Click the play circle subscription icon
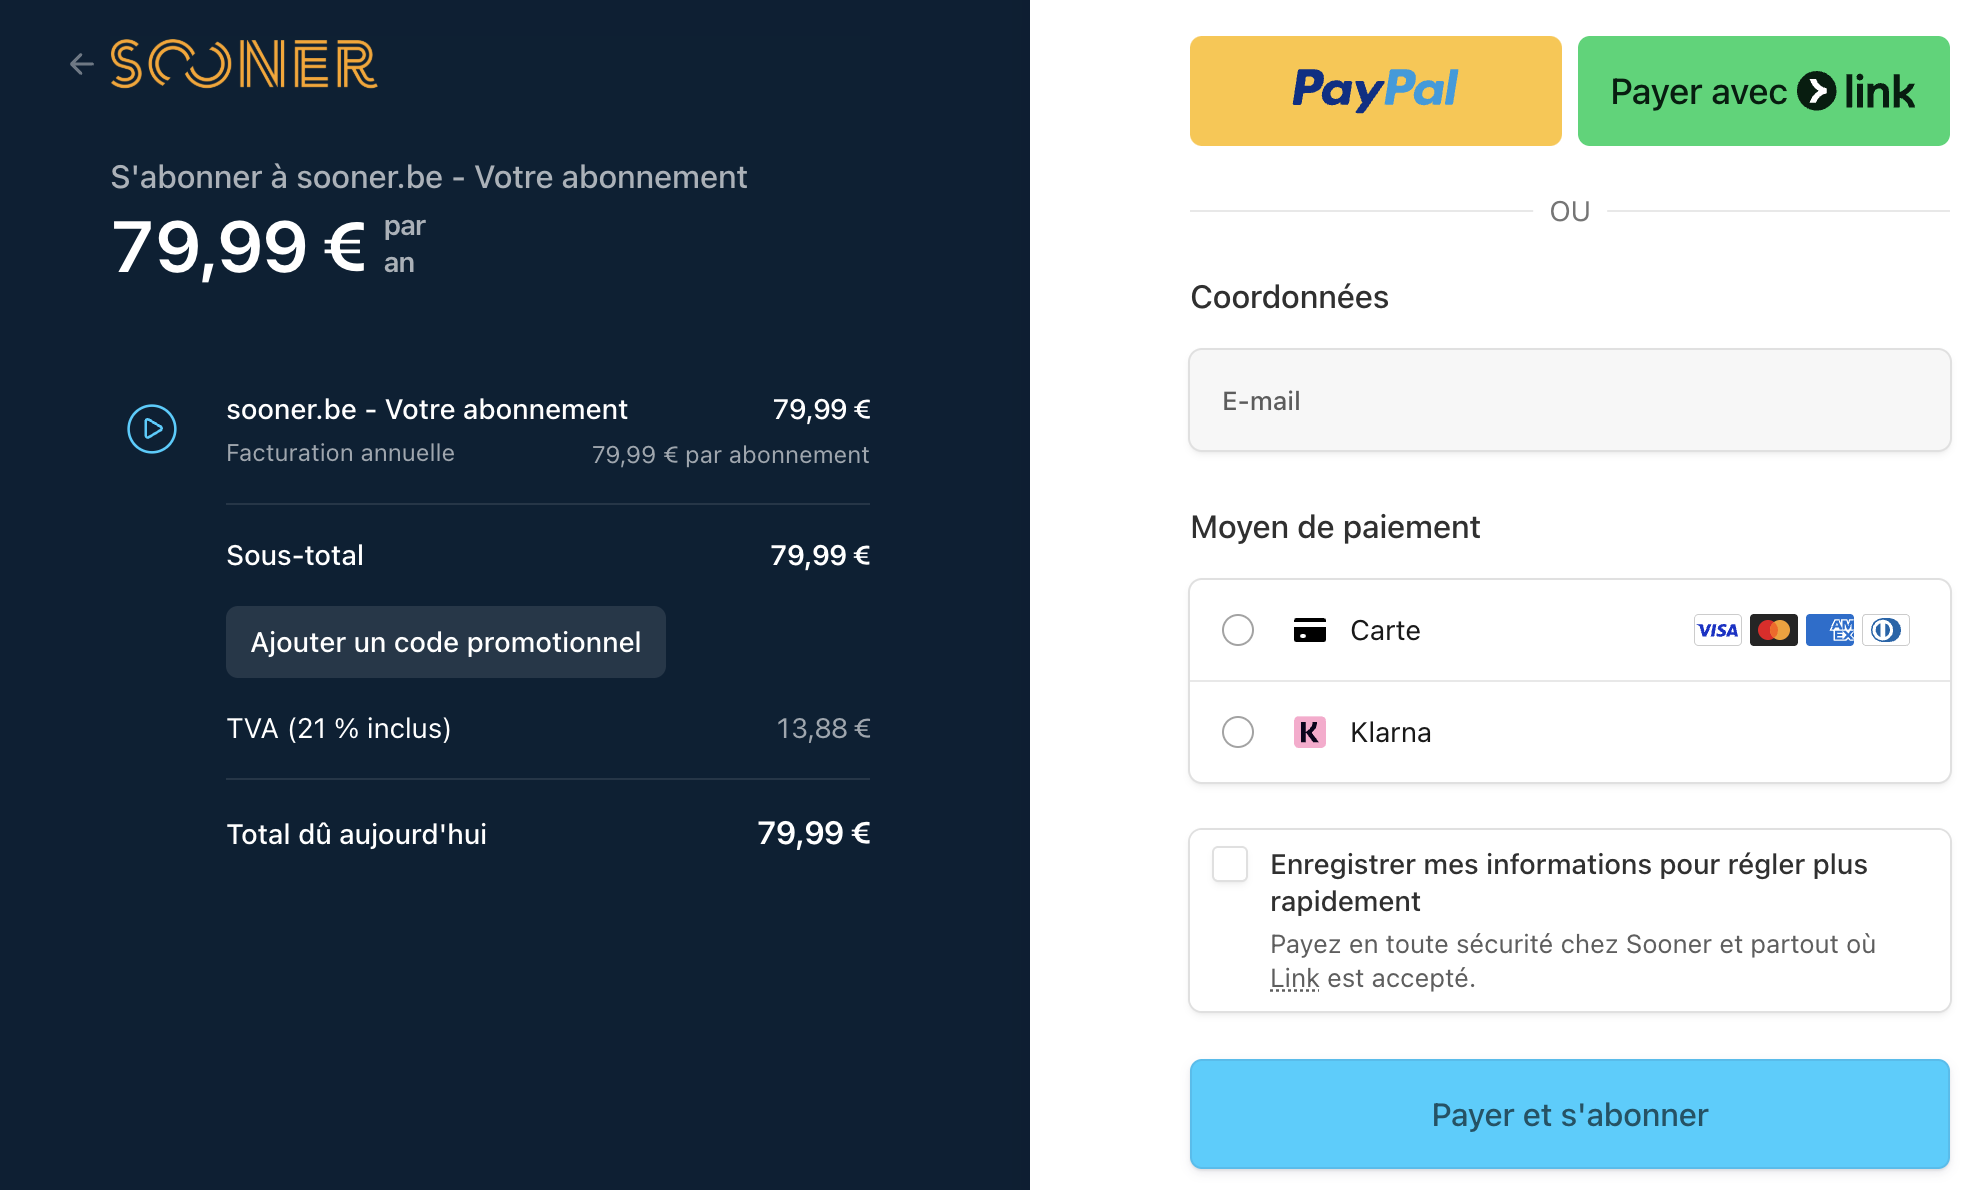1988x1190 pixels. (x=152, y=429)
